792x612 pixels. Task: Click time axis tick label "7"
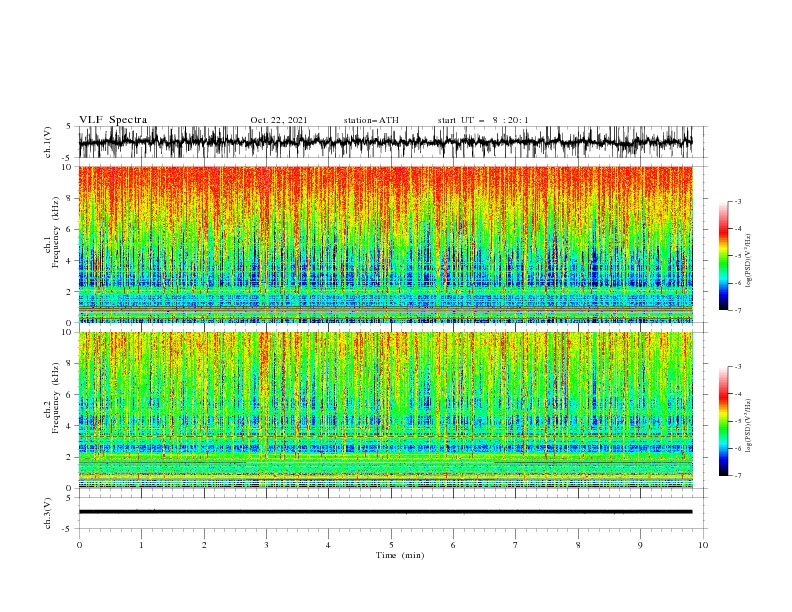pos(516,545)
